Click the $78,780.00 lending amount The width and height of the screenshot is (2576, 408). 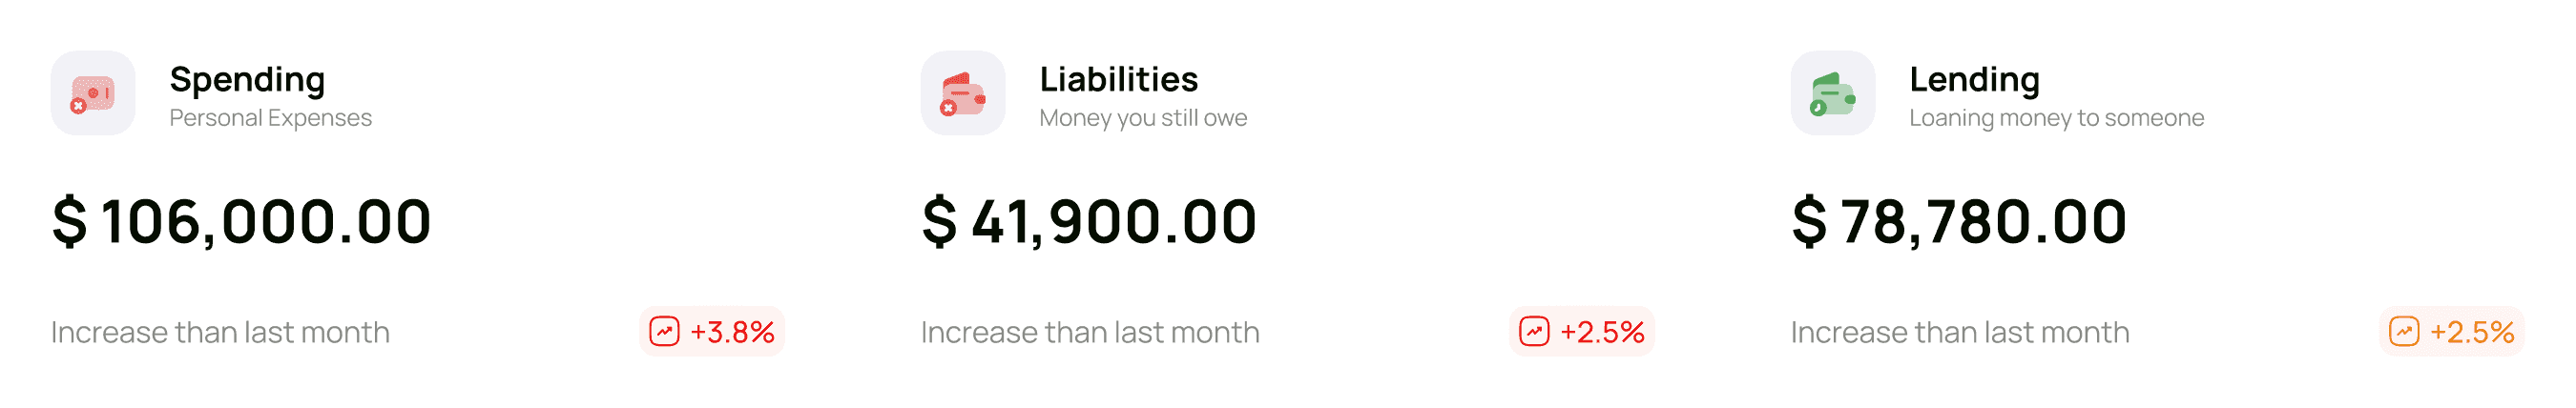1958,221
